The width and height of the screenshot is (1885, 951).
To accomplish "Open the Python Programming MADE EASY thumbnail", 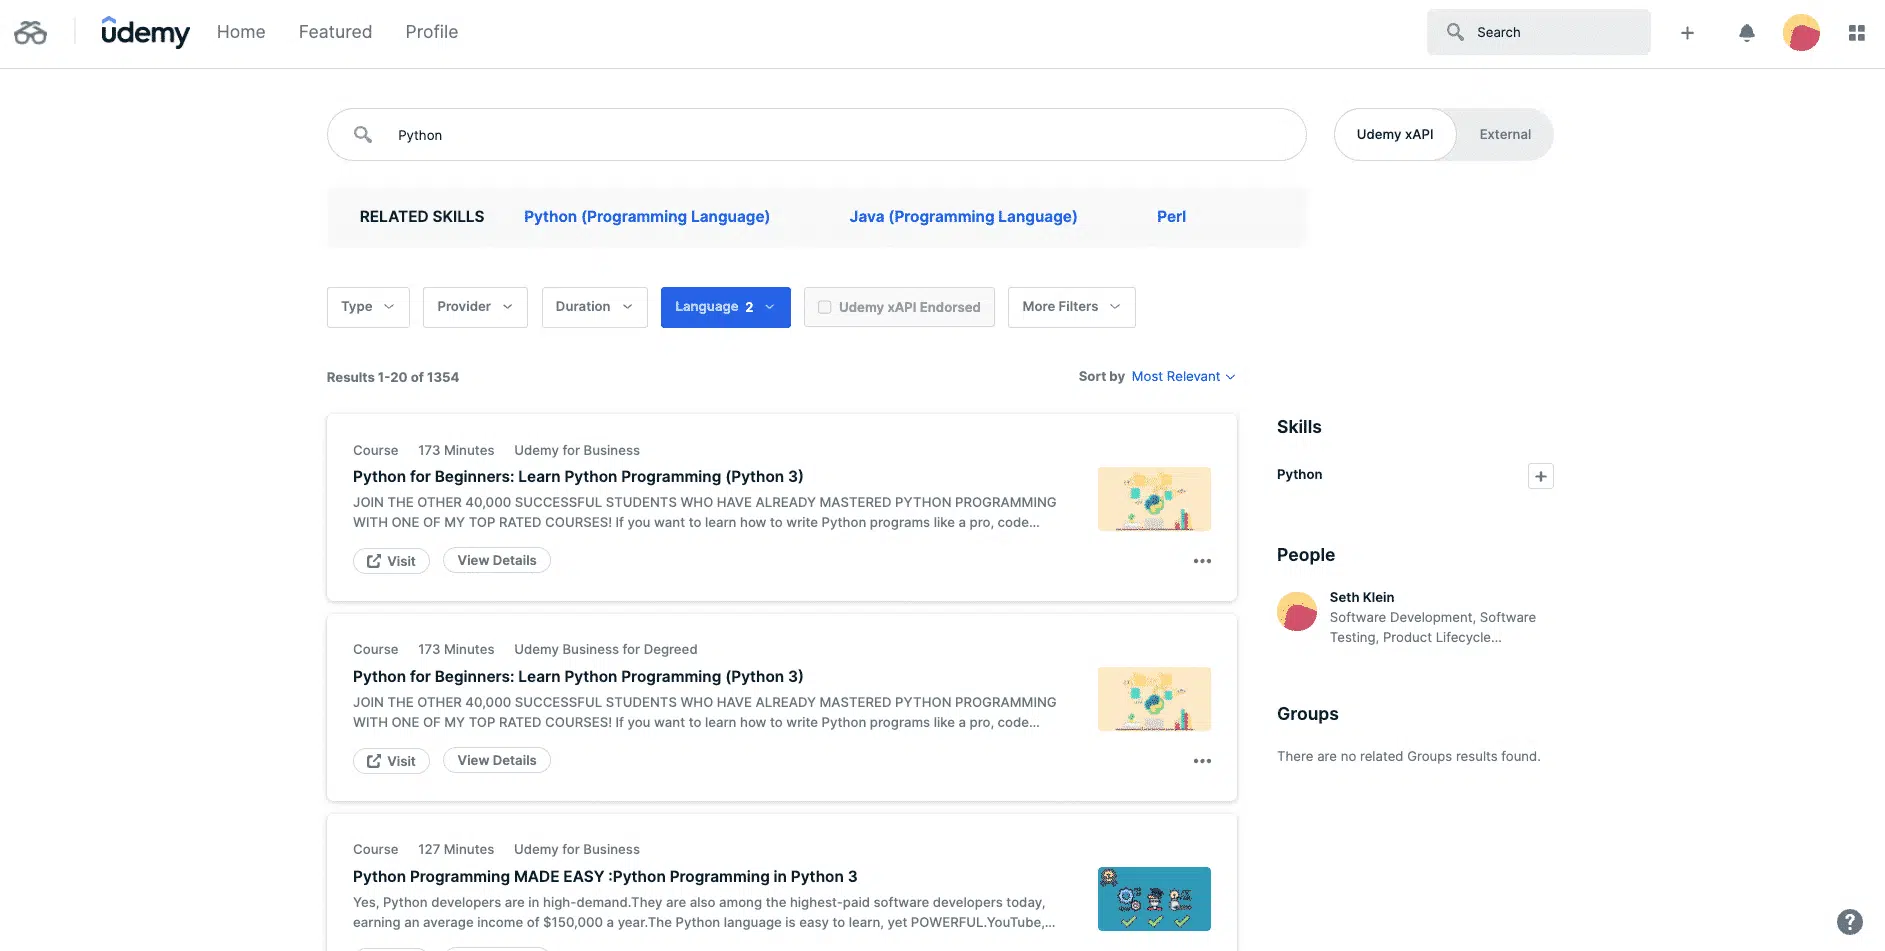I will pyautogui.click(x=1154, y=899).
